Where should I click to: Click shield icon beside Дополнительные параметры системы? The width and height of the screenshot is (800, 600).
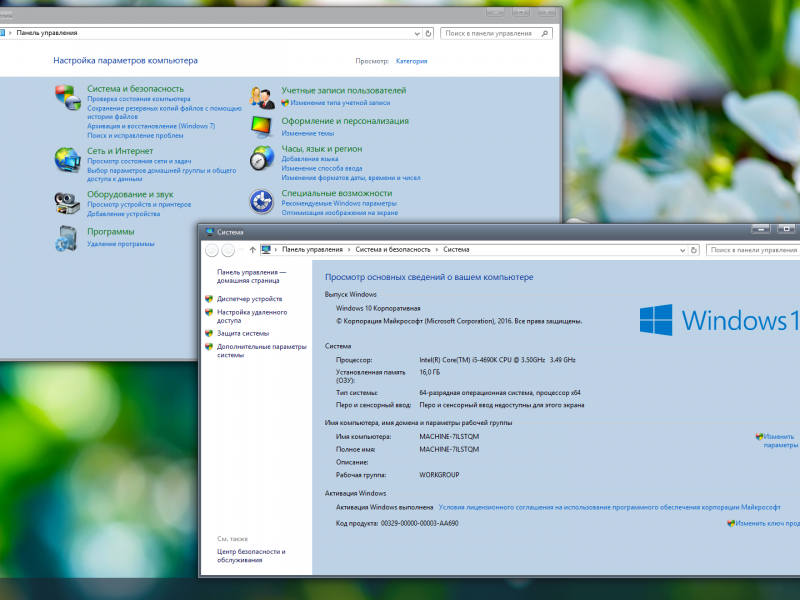pos(209,346)
